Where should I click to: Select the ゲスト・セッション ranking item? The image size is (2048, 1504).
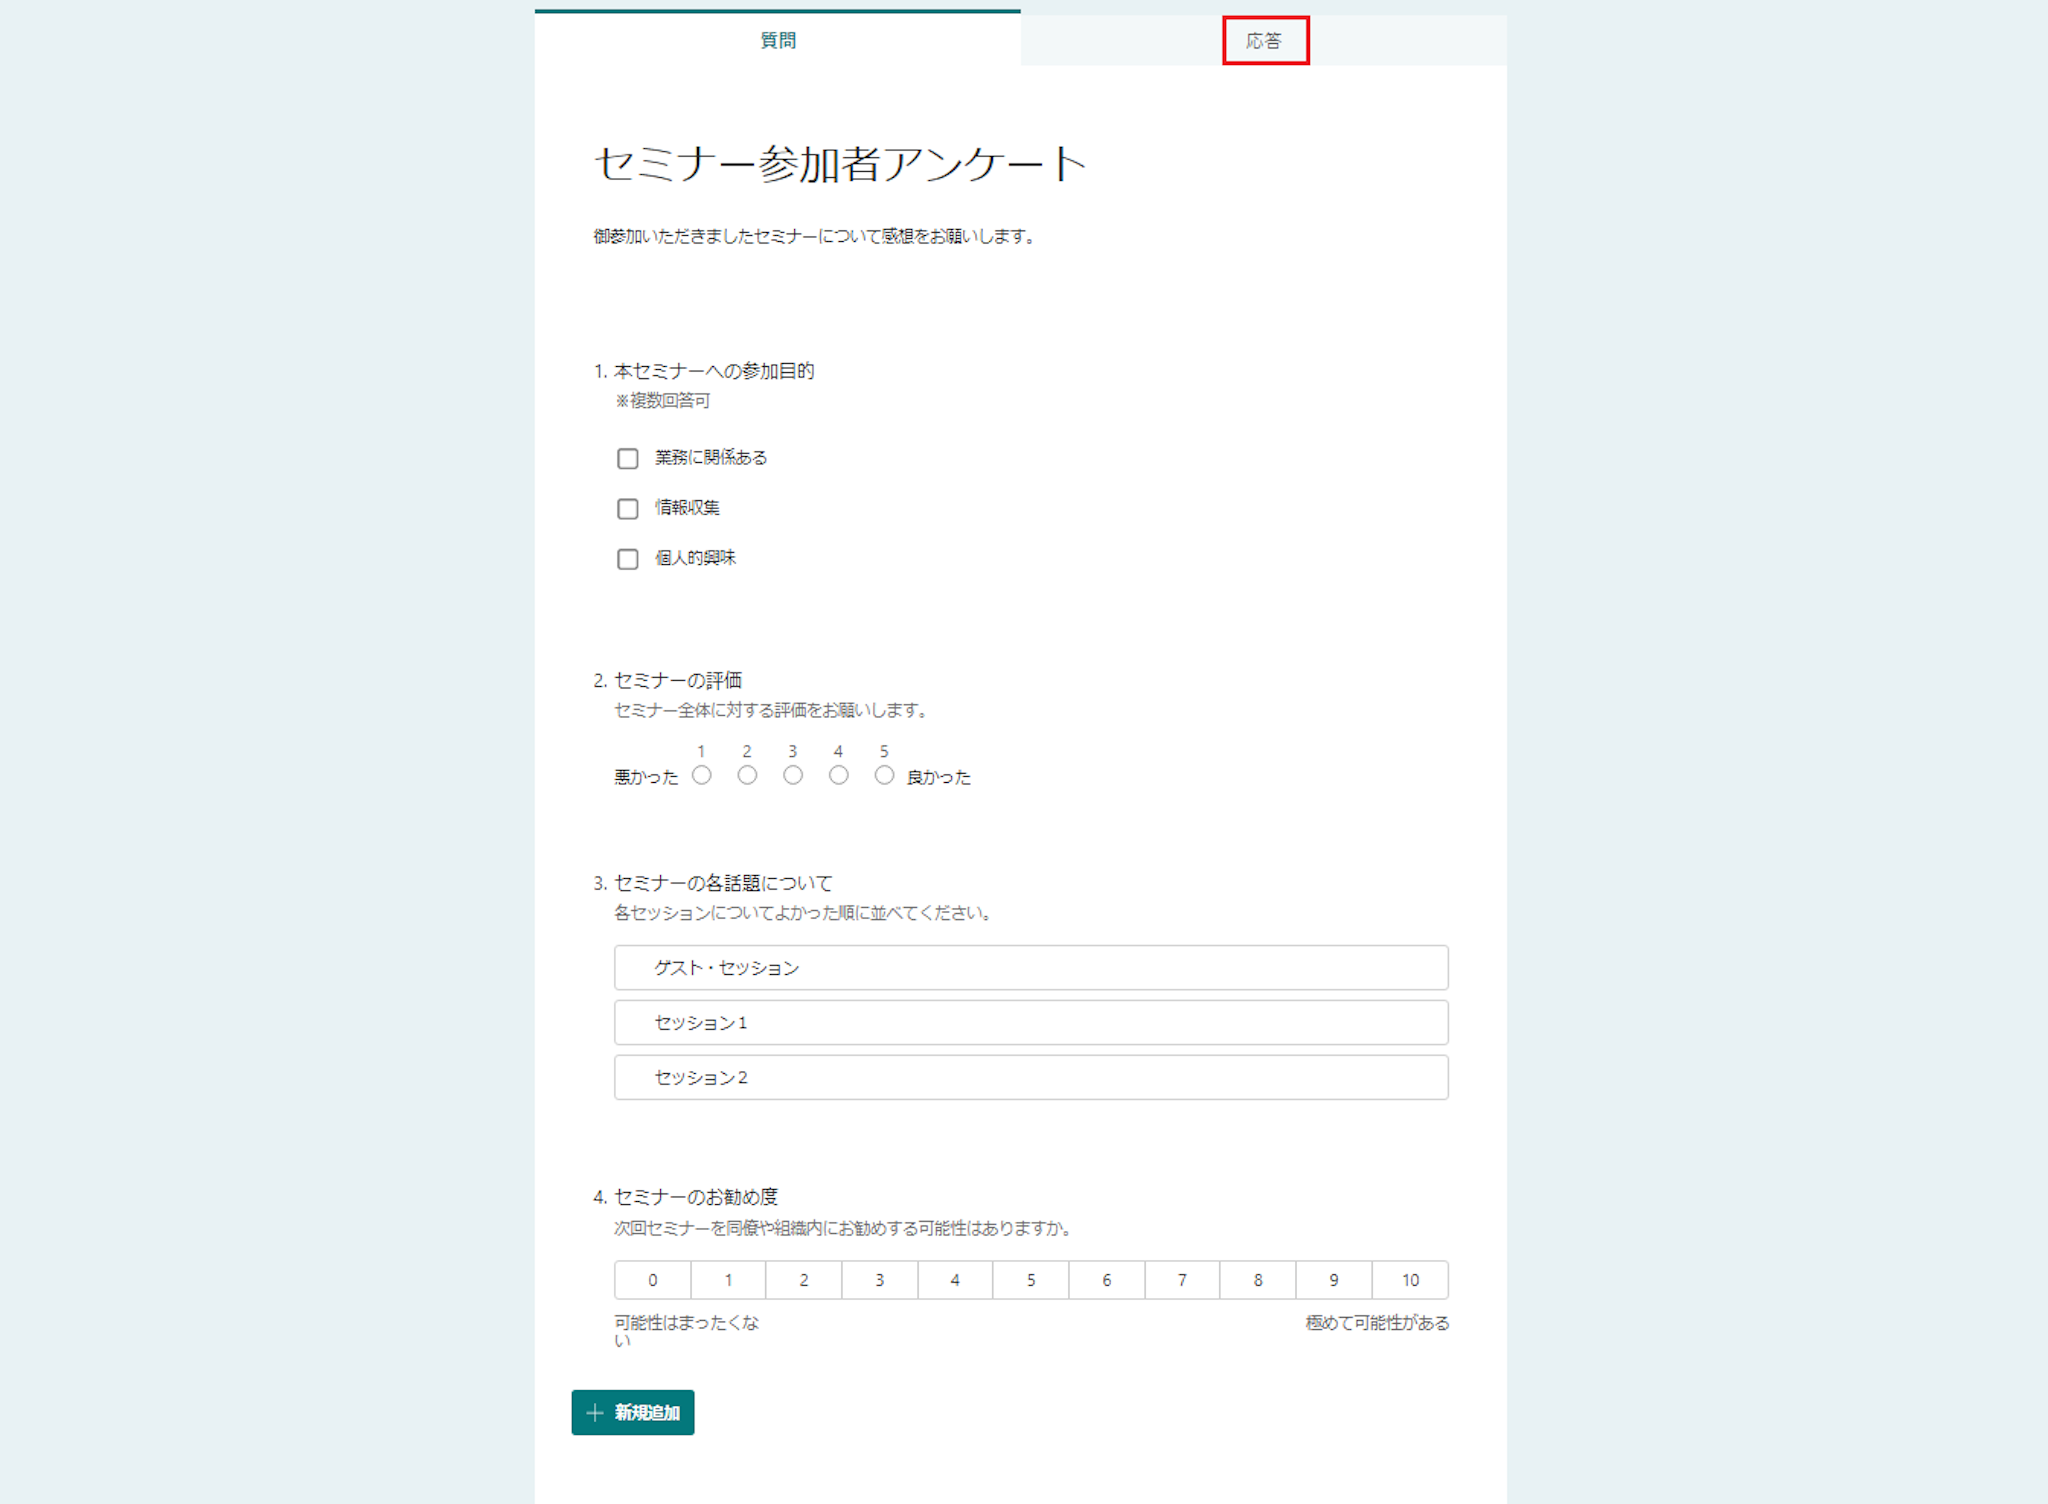coord(1030,967)
